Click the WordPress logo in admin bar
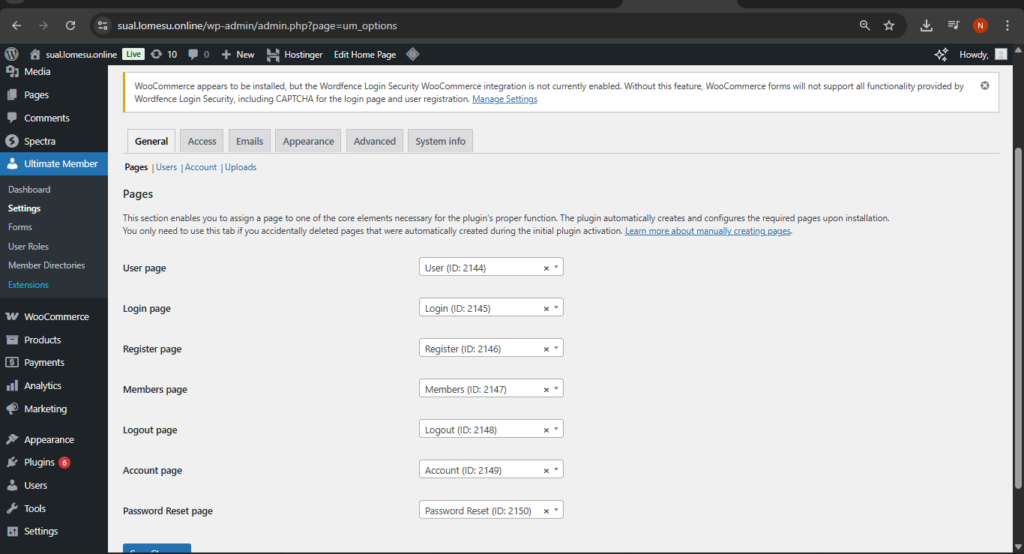1024x554 pixels. click(x=12, y=54)
